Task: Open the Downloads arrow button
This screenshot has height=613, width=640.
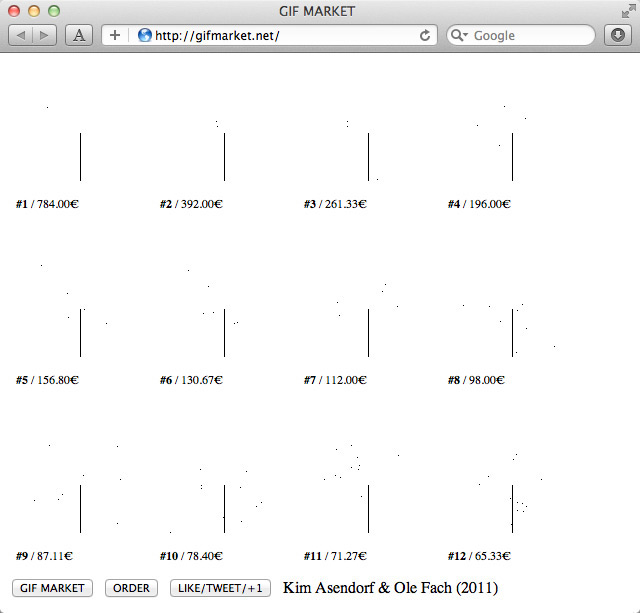Action: (x=617, y=35)
